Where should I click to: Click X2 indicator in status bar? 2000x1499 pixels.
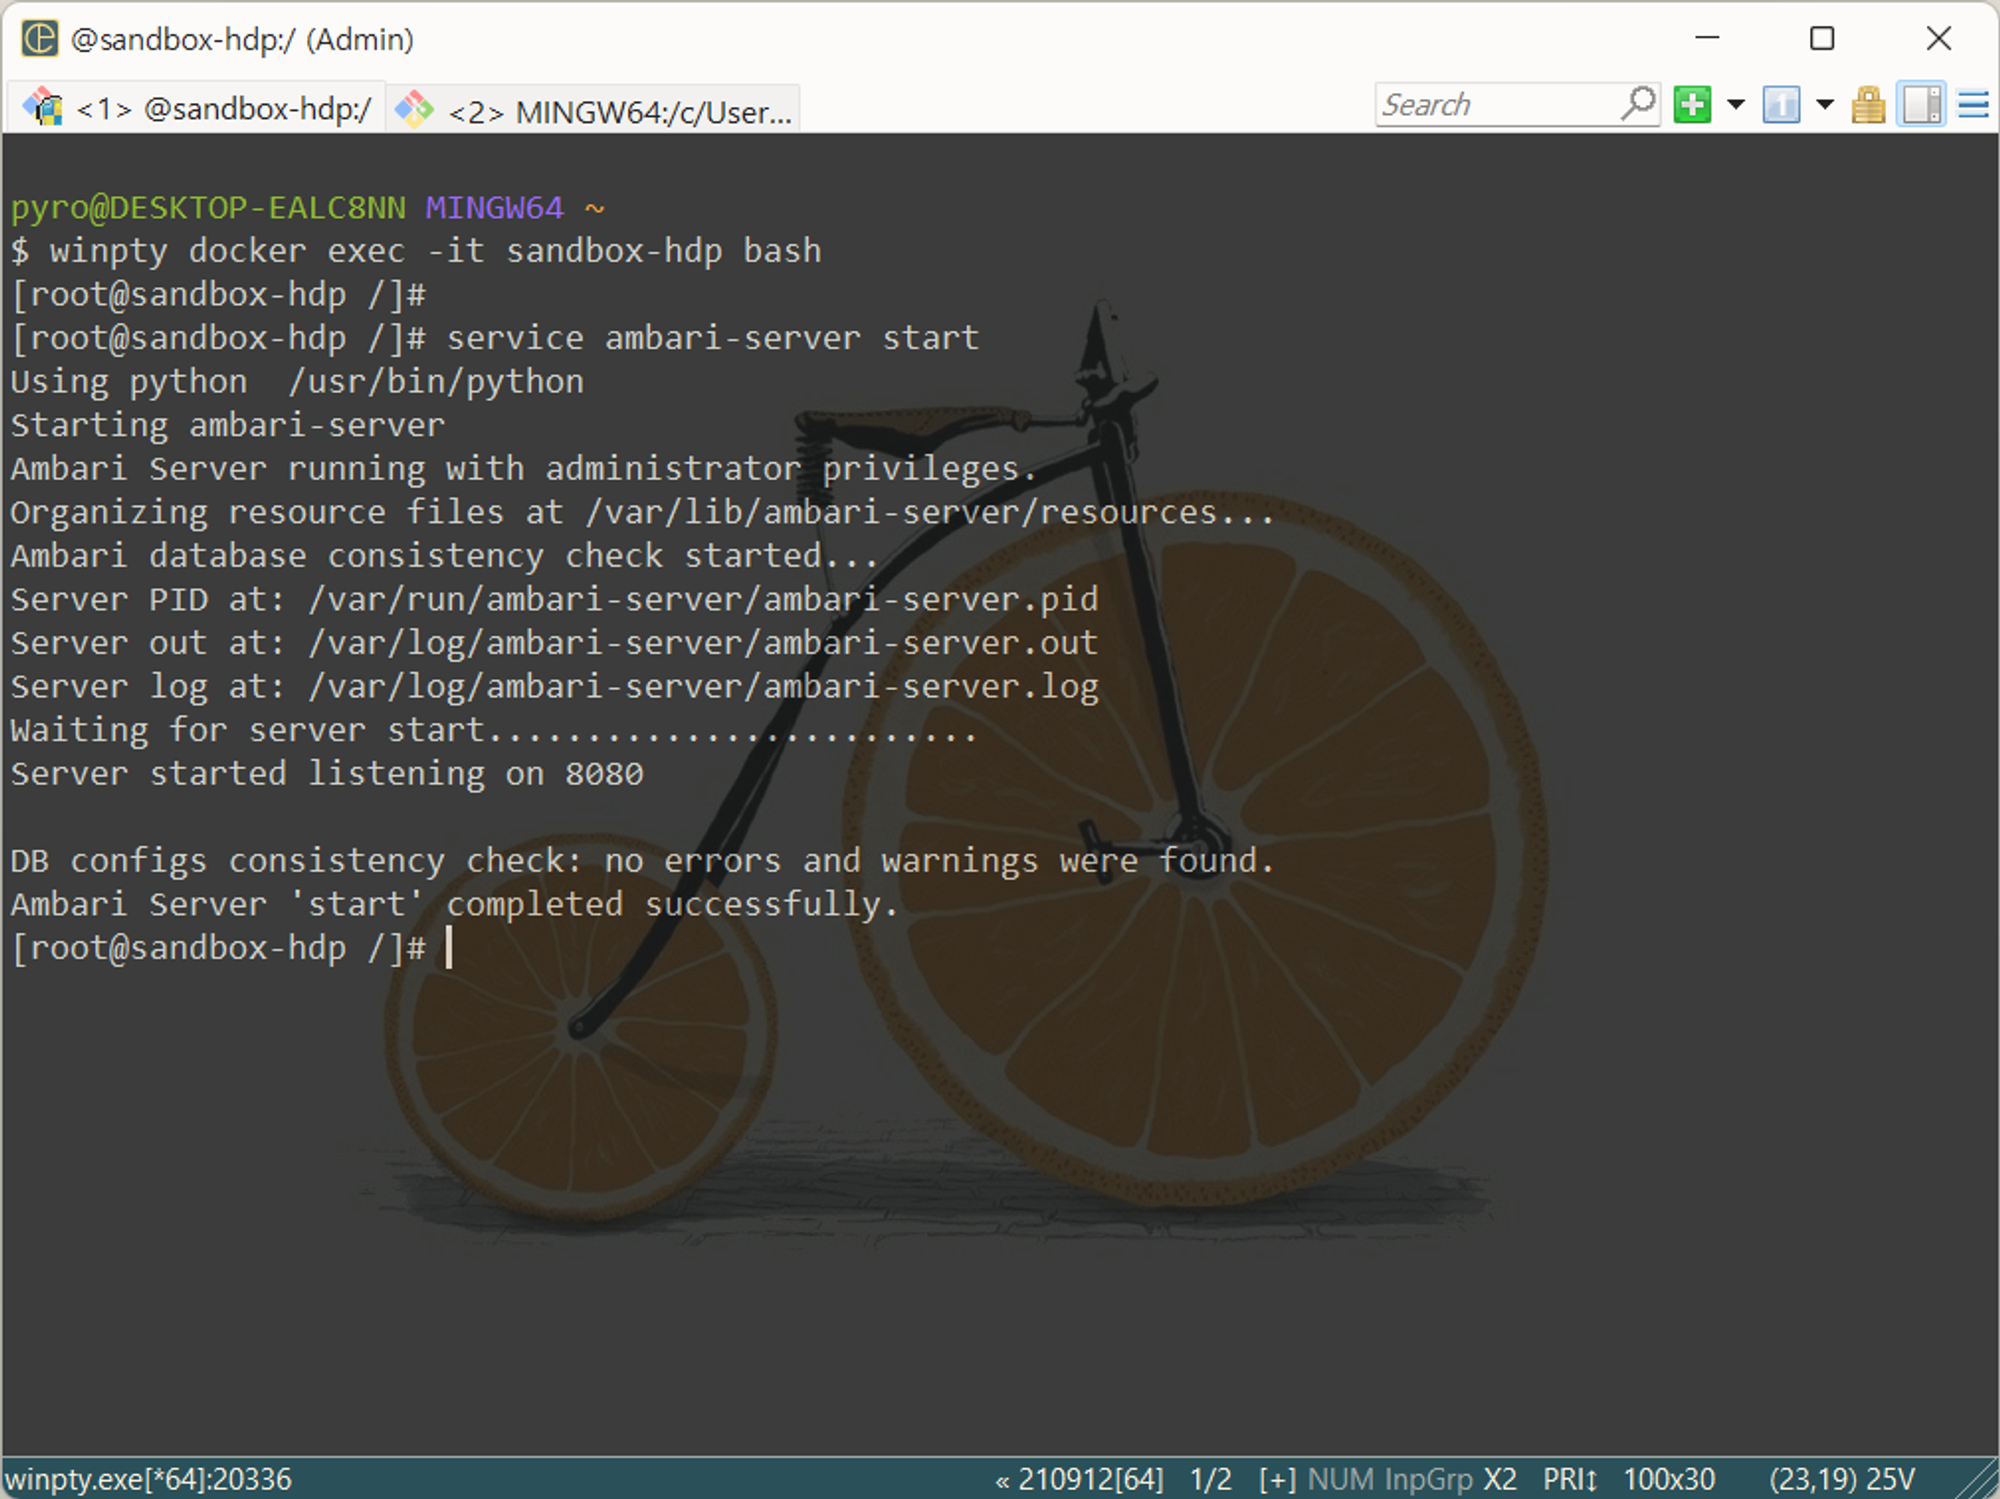[1499, 1479]
